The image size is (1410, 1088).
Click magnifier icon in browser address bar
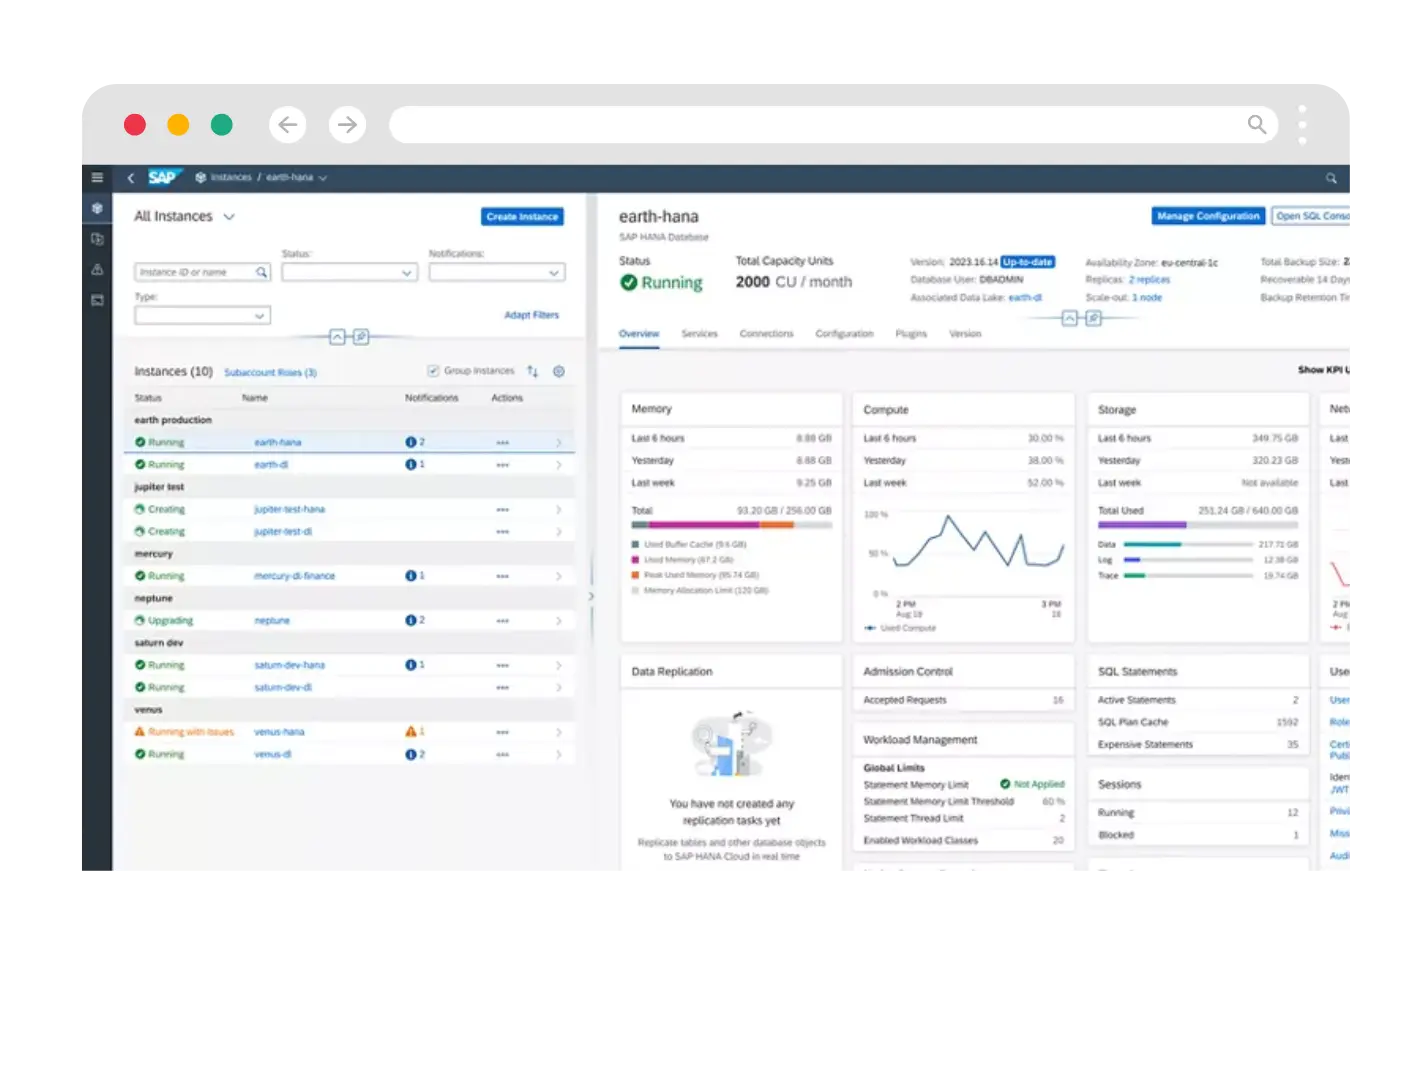tap(1257, 124)
